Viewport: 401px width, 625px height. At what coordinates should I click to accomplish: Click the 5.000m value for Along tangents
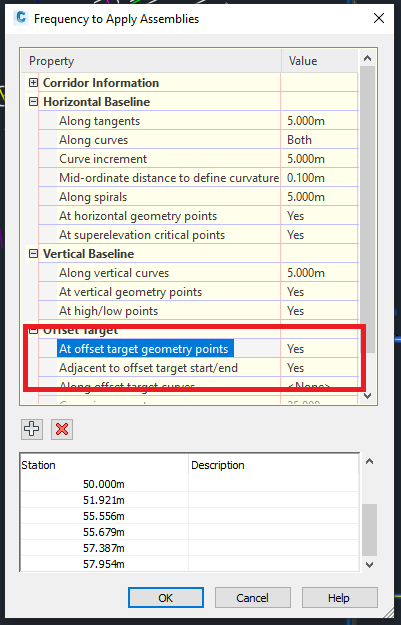(x=306, y=121)
